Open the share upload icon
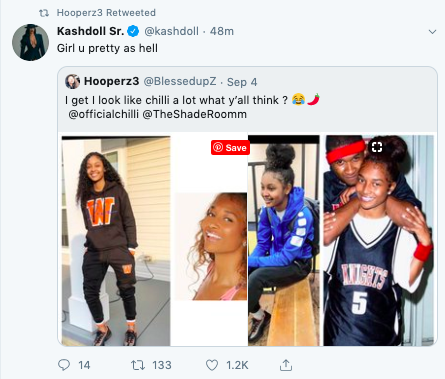The width and height of the screenshot is (445, 379). tap(286, 365)
